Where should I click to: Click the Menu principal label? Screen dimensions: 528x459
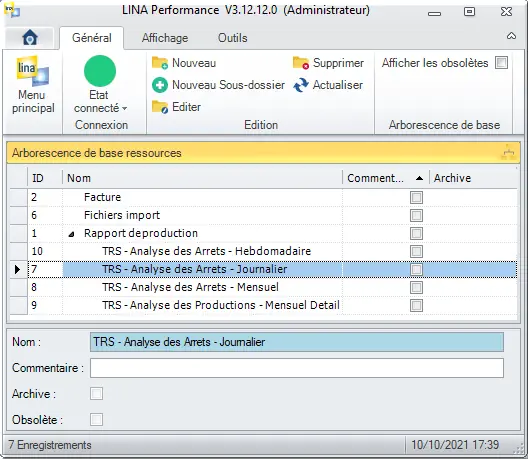point(33,101)
